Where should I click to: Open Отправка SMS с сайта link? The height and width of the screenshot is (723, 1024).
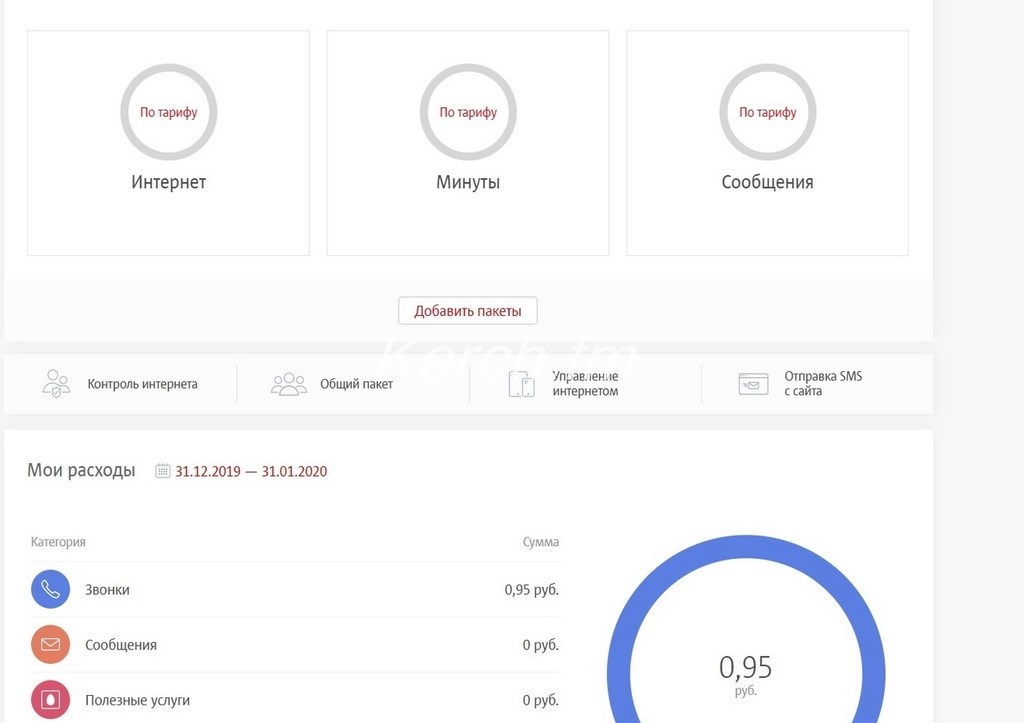pos(822,384)
